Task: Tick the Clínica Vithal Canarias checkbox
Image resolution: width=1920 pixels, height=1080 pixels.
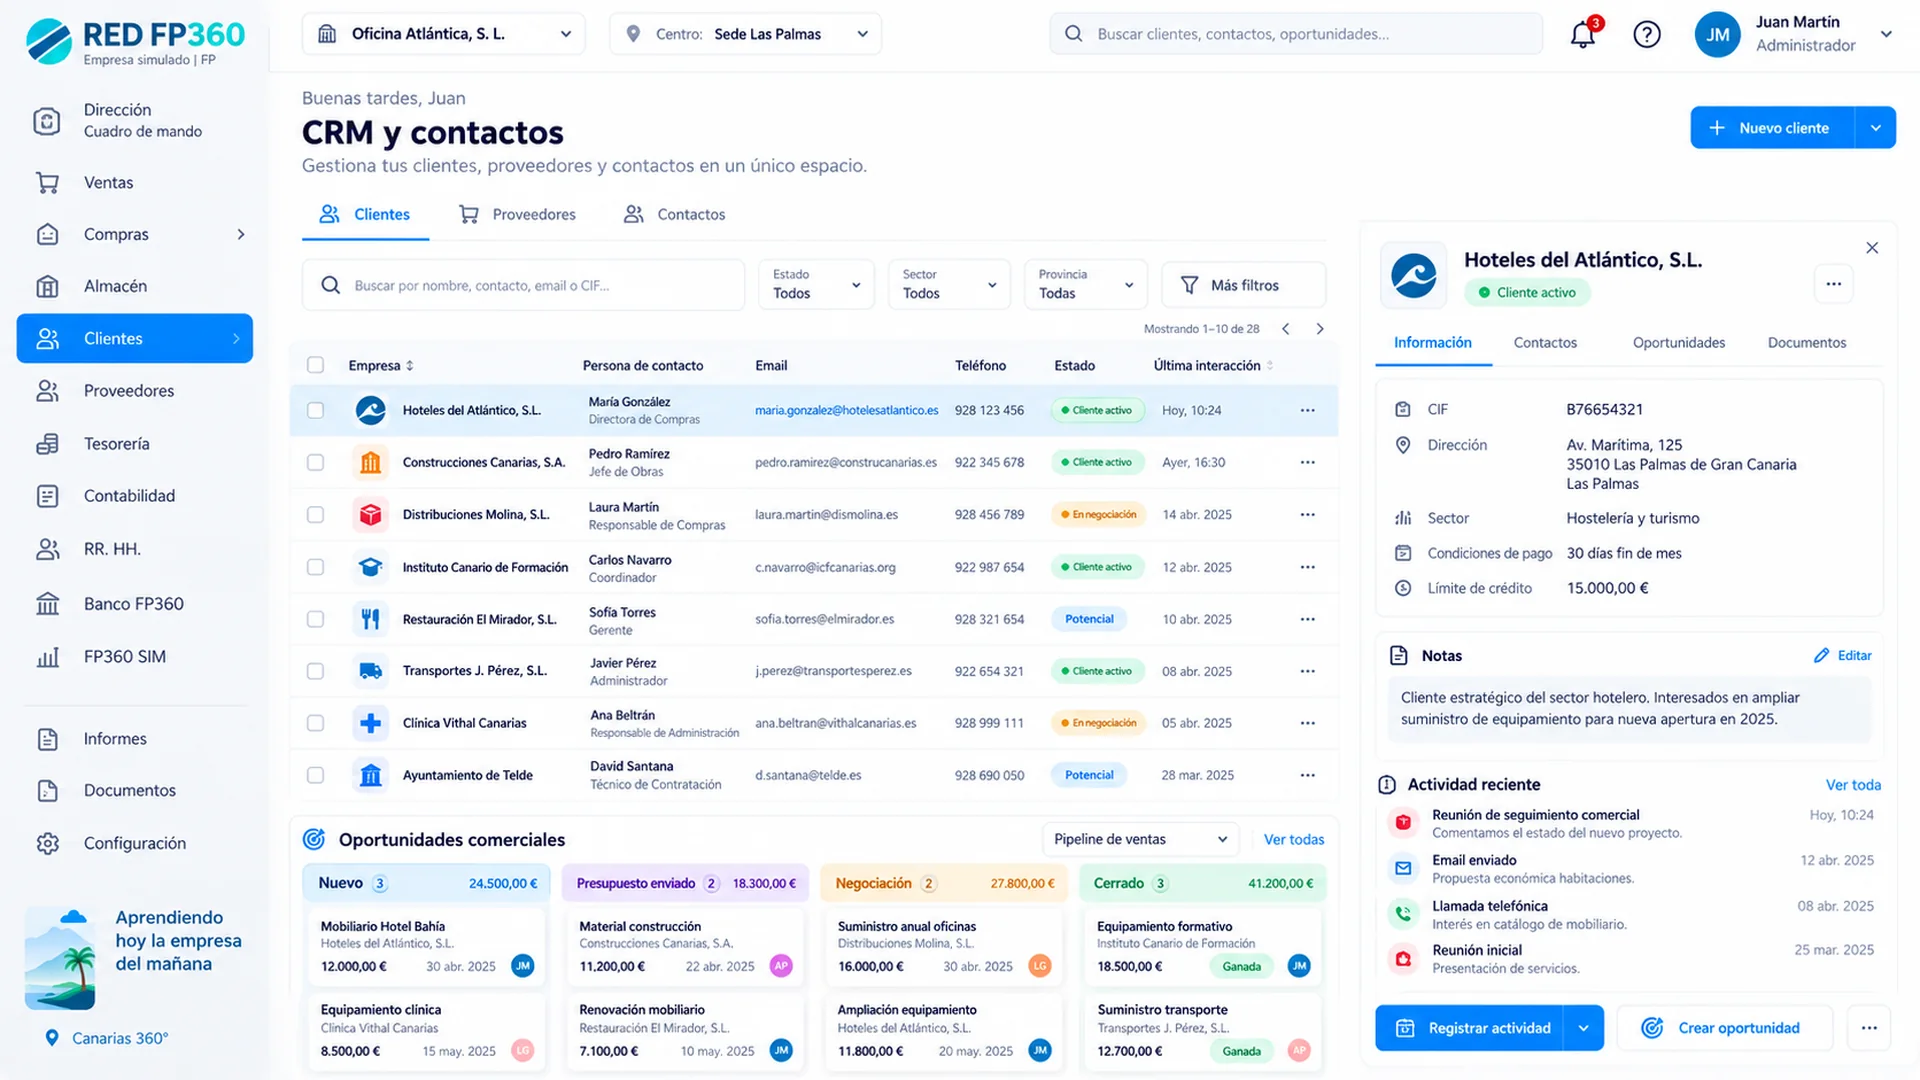Action: click(x=315, y=723)
